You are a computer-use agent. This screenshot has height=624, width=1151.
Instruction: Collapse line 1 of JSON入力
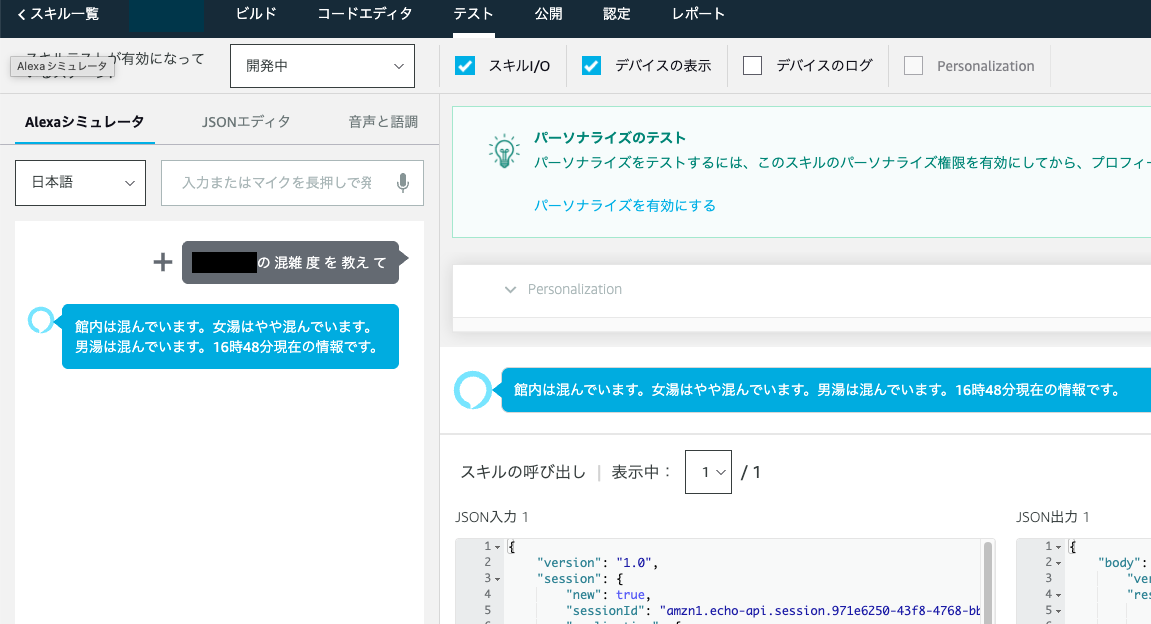(497, 547)
